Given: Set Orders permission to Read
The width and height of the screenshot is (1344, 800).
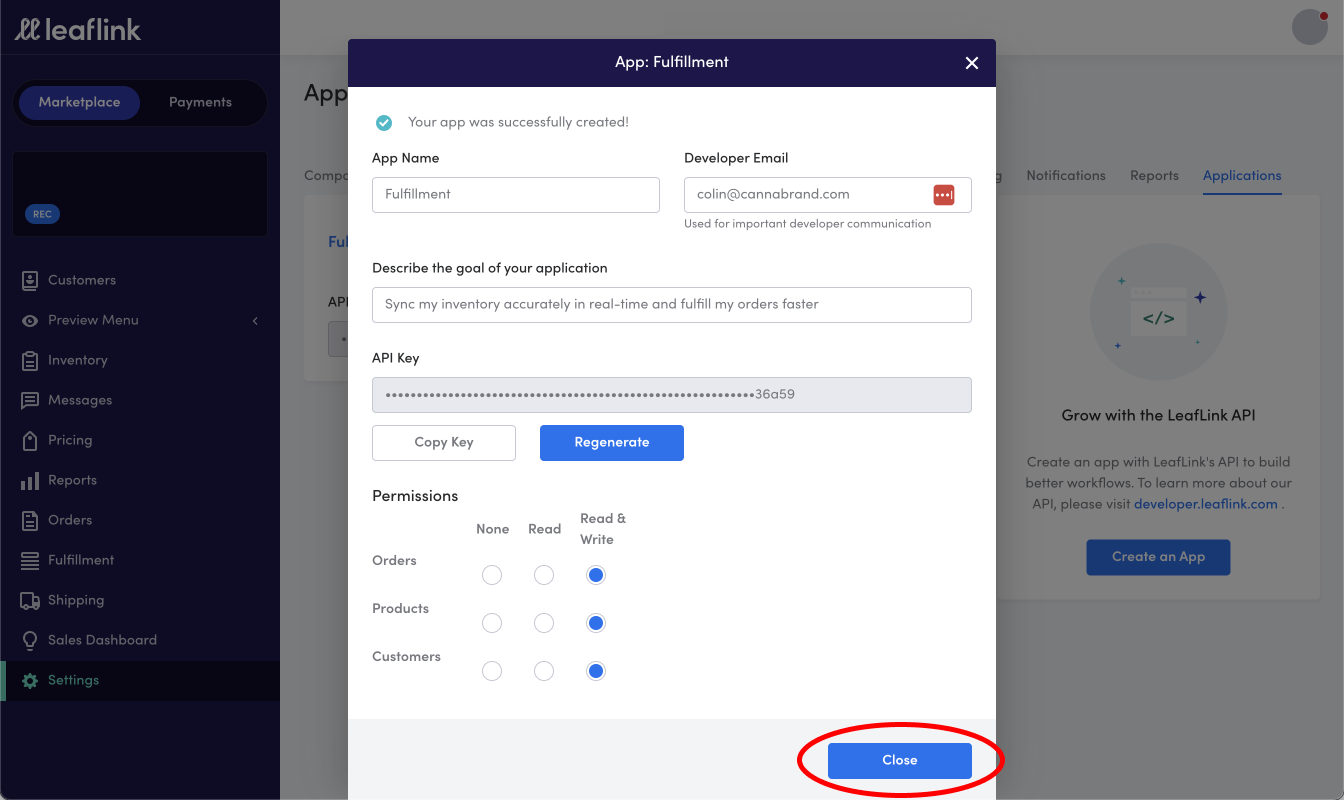Looking at the screenshot, I should (544, 575).
